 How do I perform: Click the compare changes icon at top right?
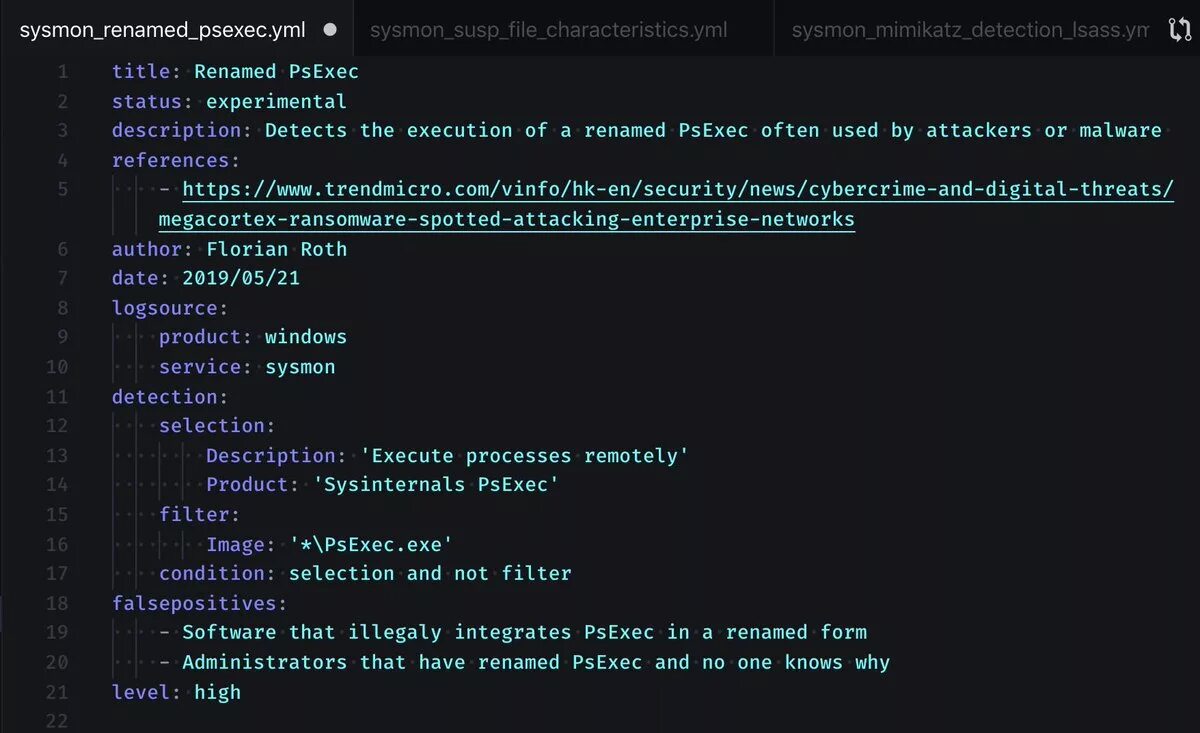click(x=1180, y=30)
